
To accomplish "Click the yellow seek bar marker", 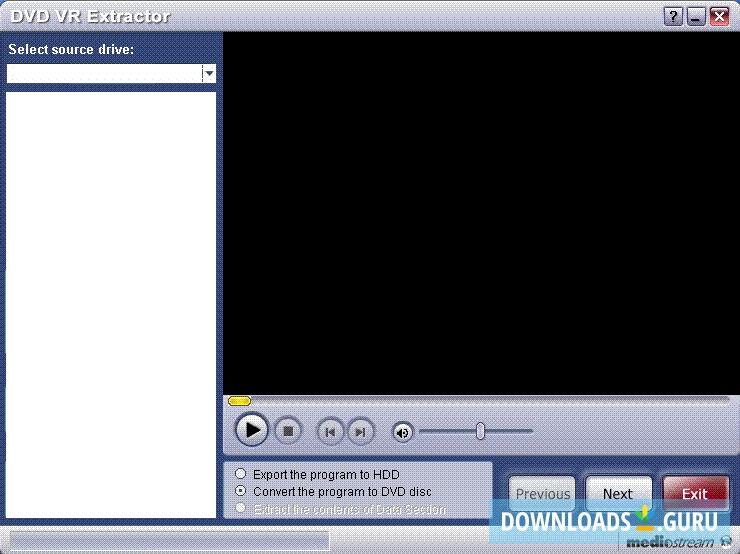I will point(239,401).
